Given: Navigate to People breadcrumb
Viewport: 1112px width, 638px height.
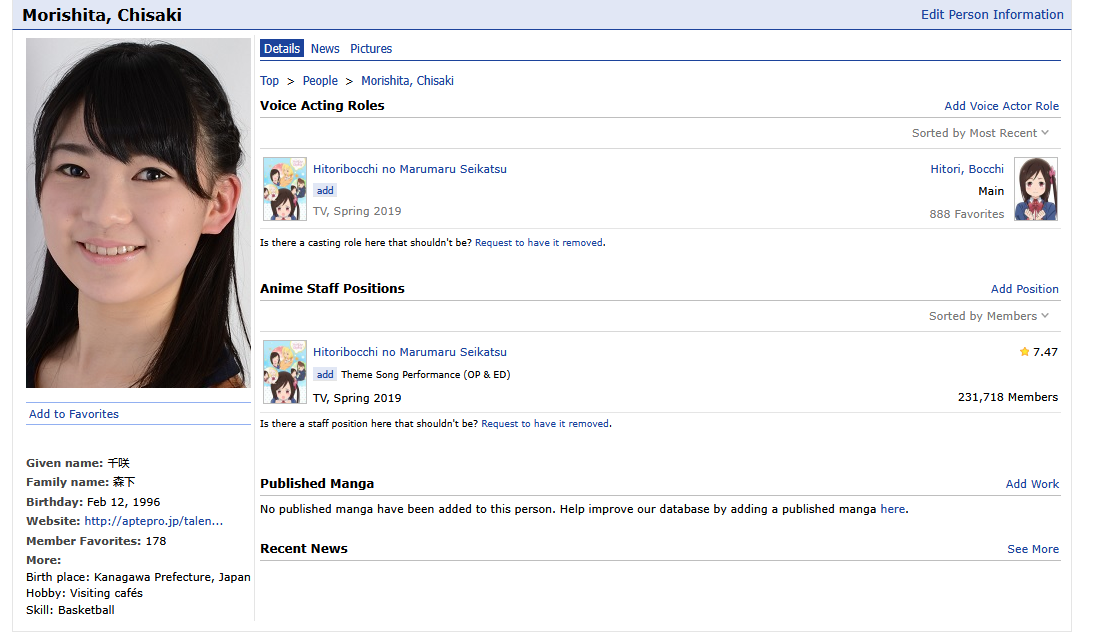Looking at the screenshot, I should coord(320,81).
